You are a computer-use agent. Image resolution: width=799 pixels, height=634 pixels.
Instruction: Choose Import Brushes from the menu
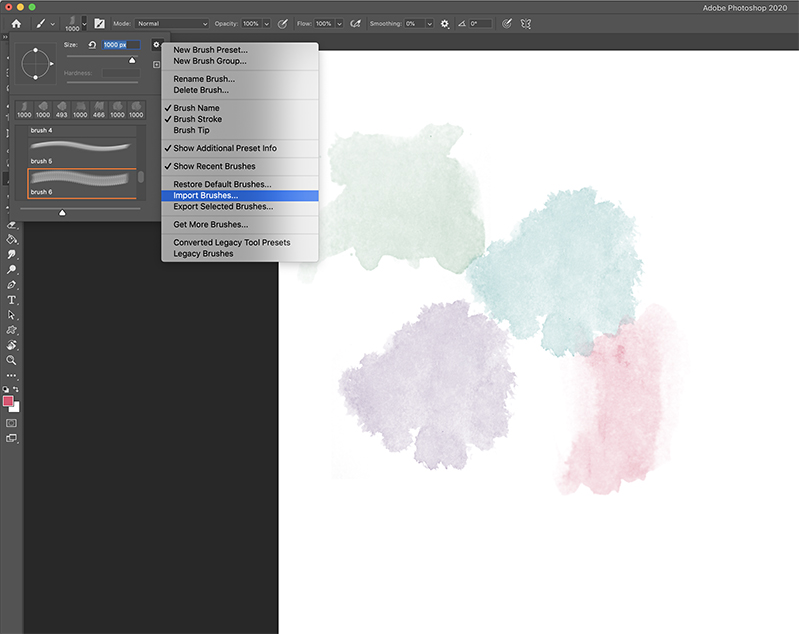[x=206, y=196]
